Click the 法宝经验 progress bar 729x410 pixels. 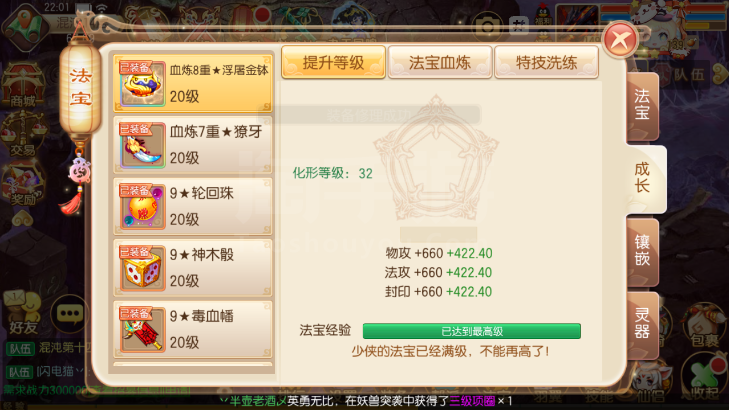(x=471, y=331)
